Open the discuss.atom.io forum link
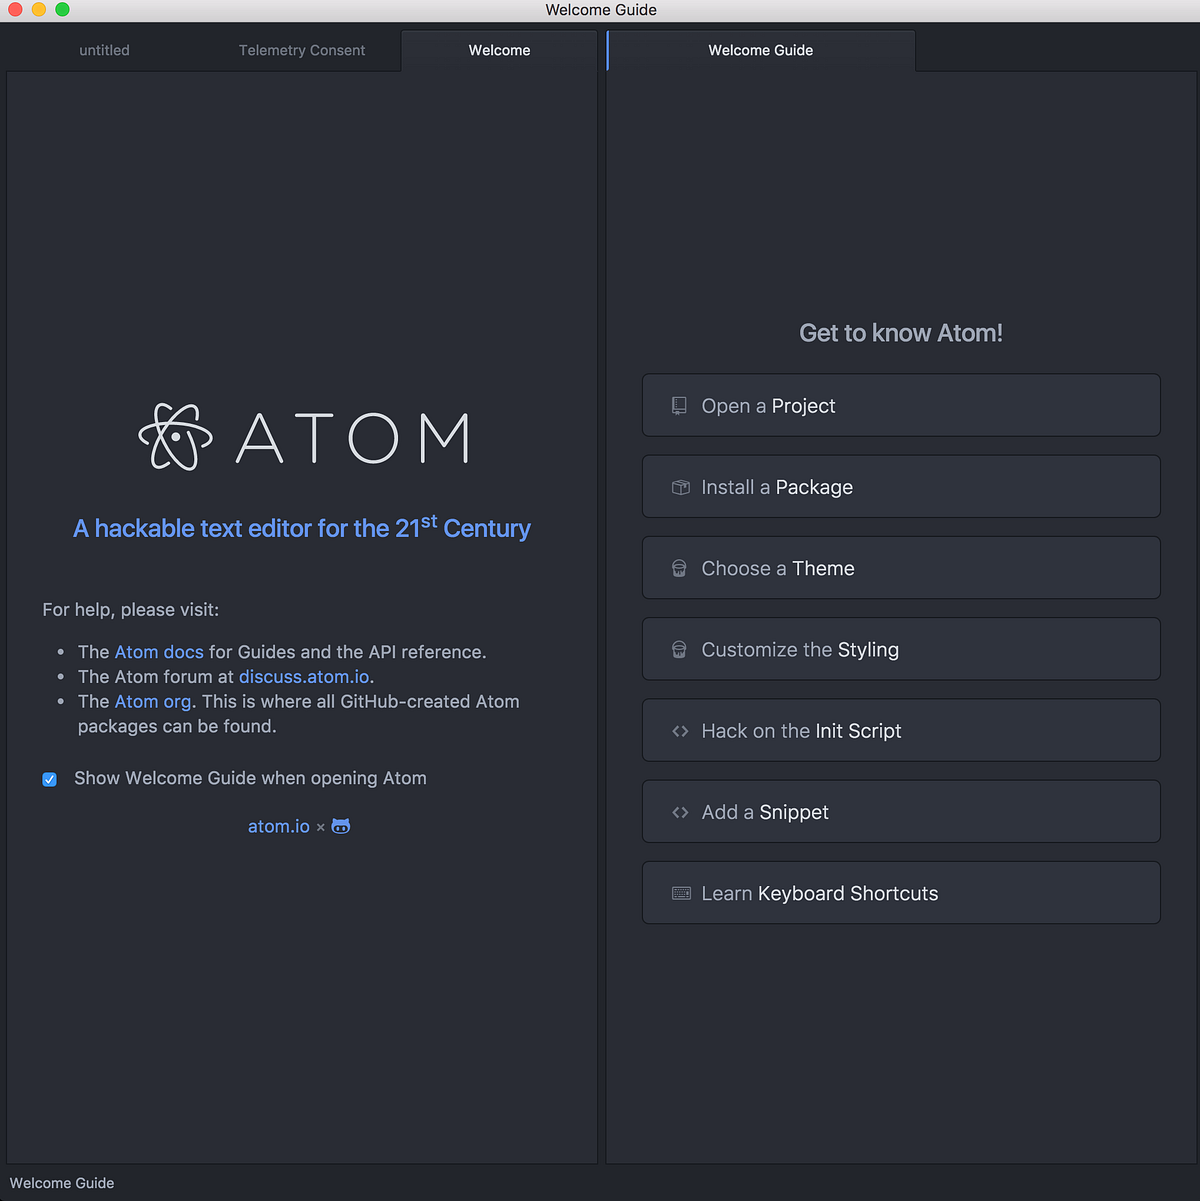The image size is (1200, 1201). pyautogui.click(x=304, y=677)
